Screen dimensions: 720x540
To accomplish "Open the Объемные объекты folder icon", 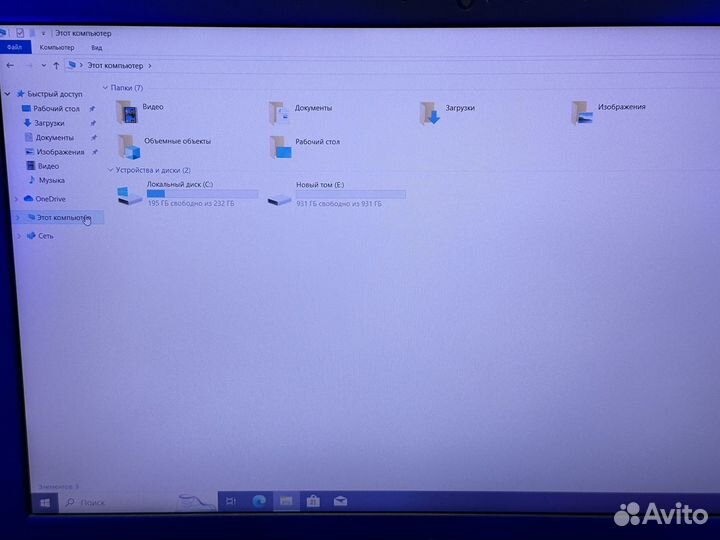I will (129, 147).
